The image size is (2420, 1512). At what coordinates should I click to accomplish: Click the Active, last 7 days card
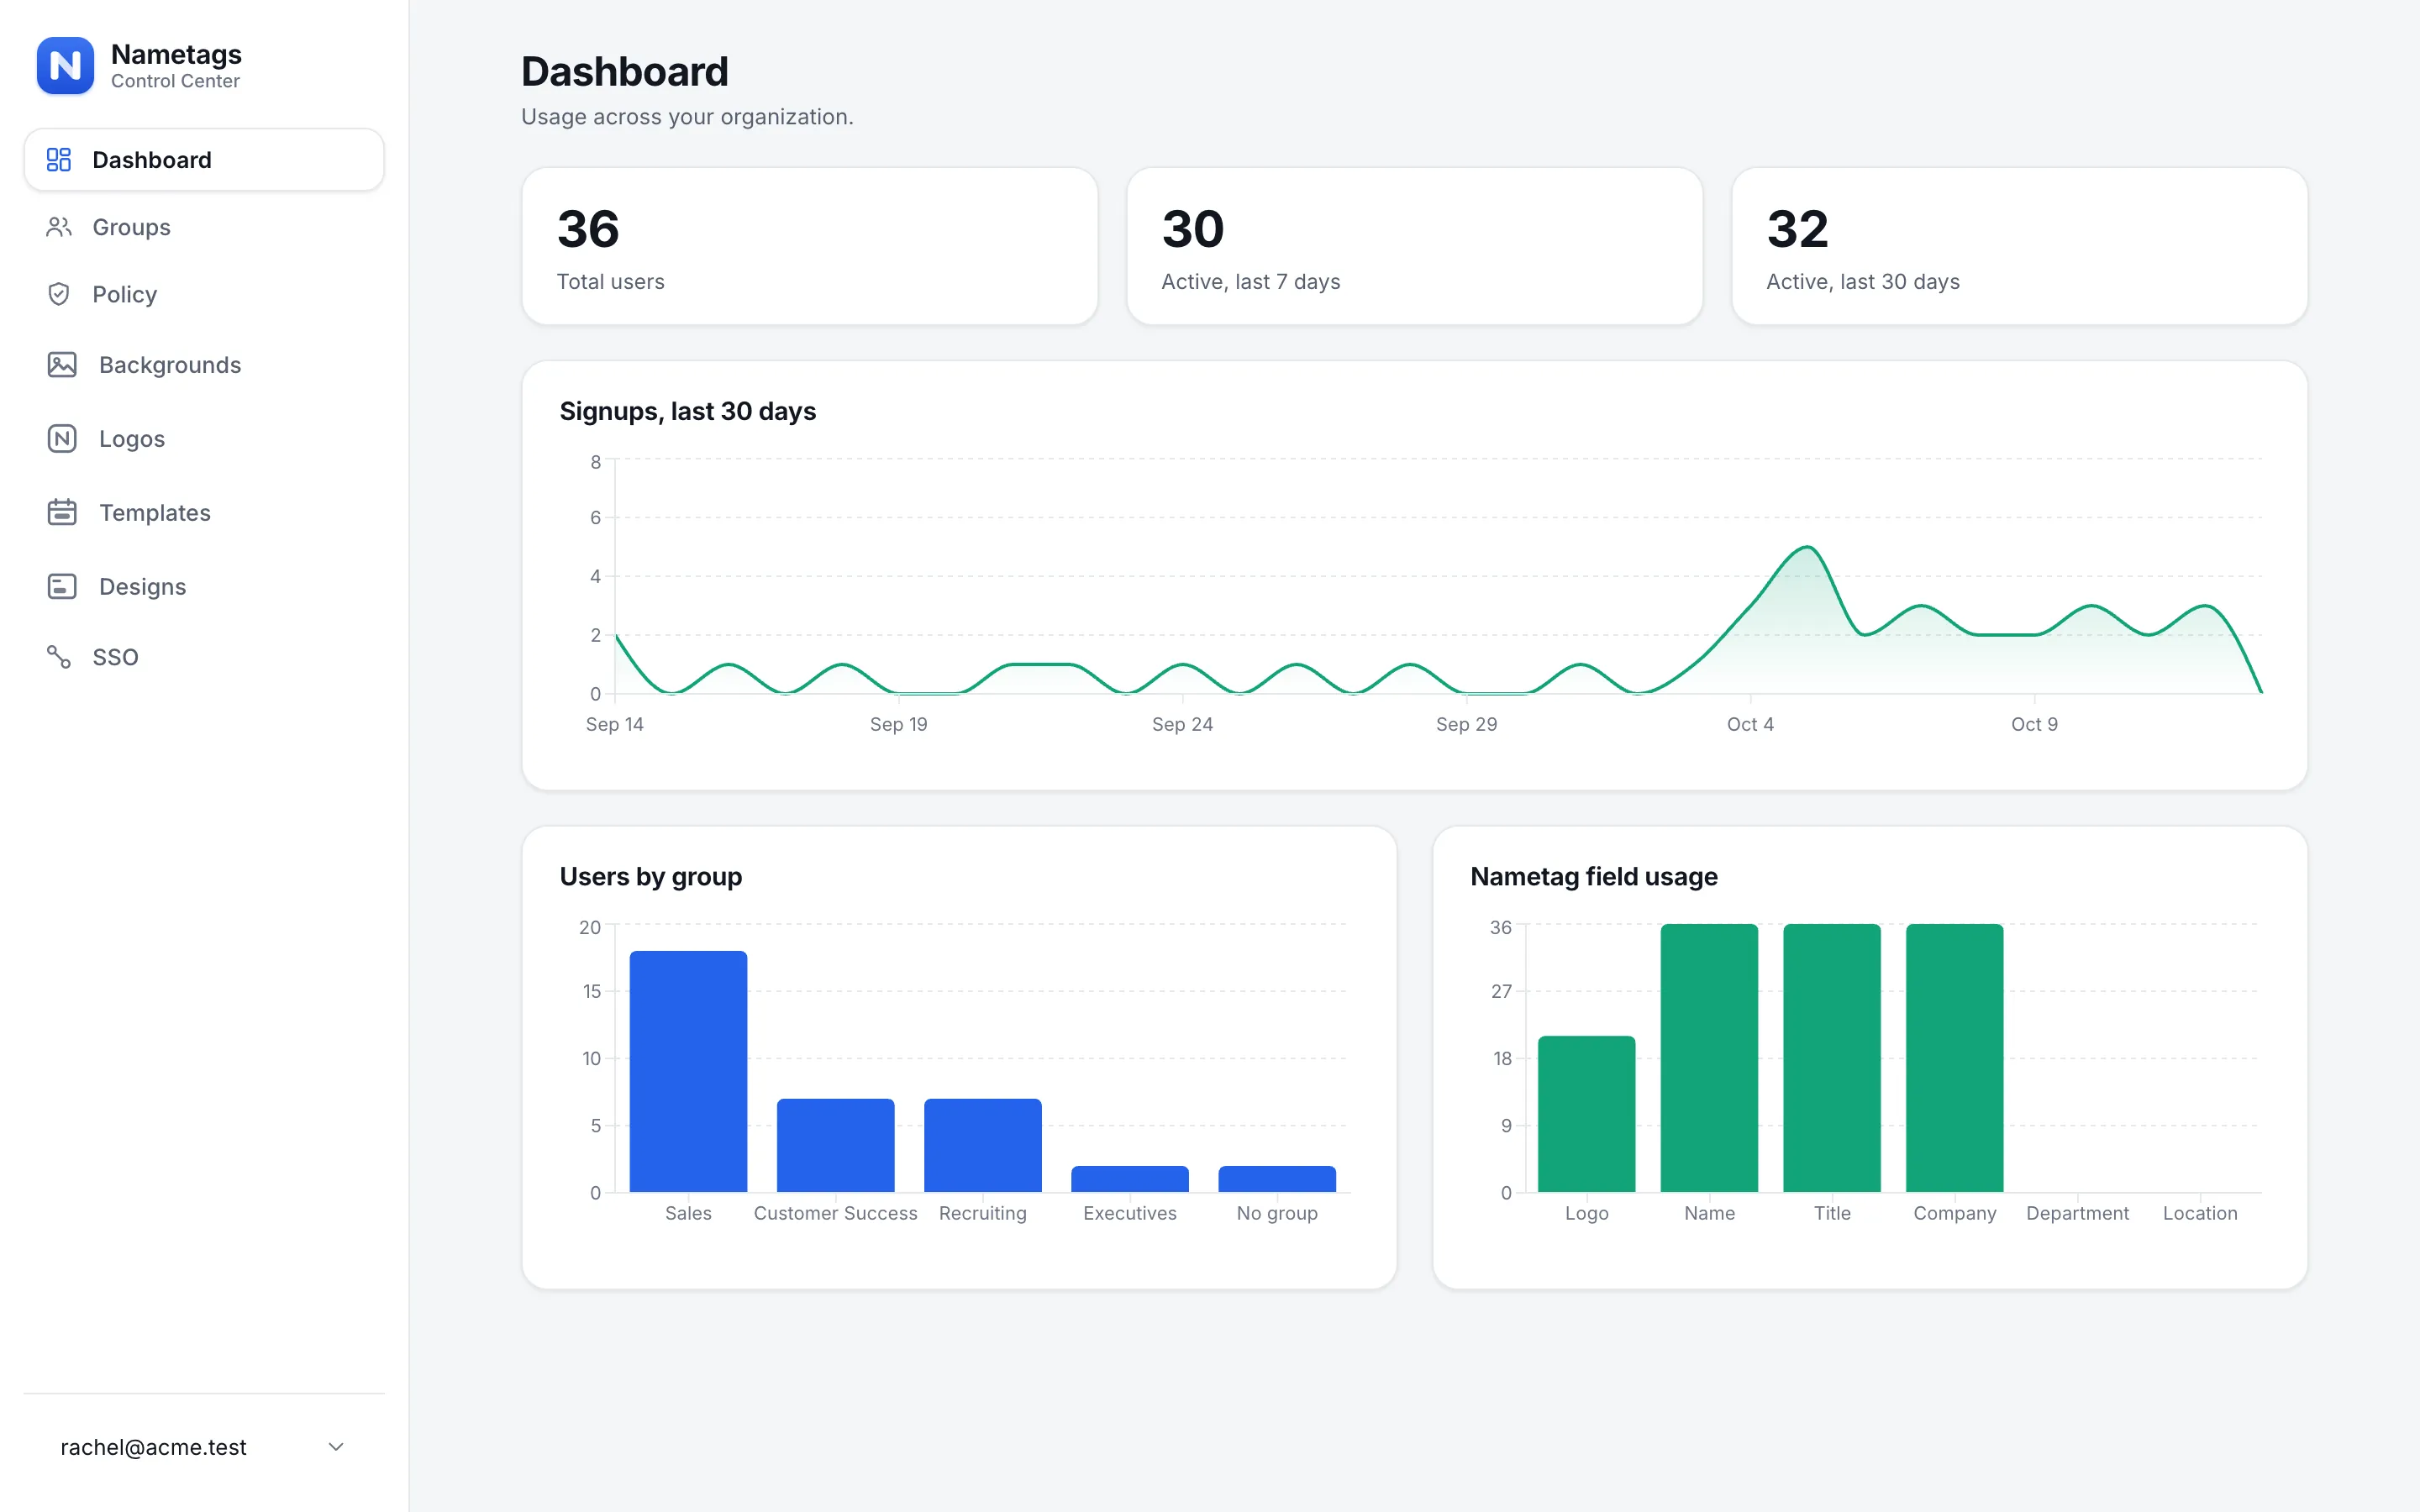(1415, 246)
